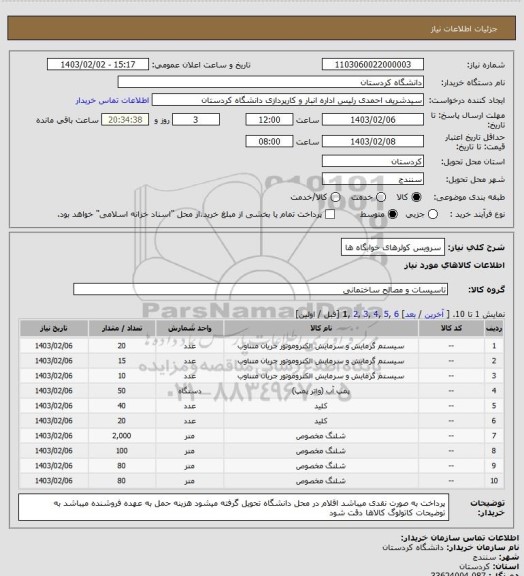This screenshot has width=524, height=576.
Task: Click the ردیف column header
Action: tap(494, 328)
